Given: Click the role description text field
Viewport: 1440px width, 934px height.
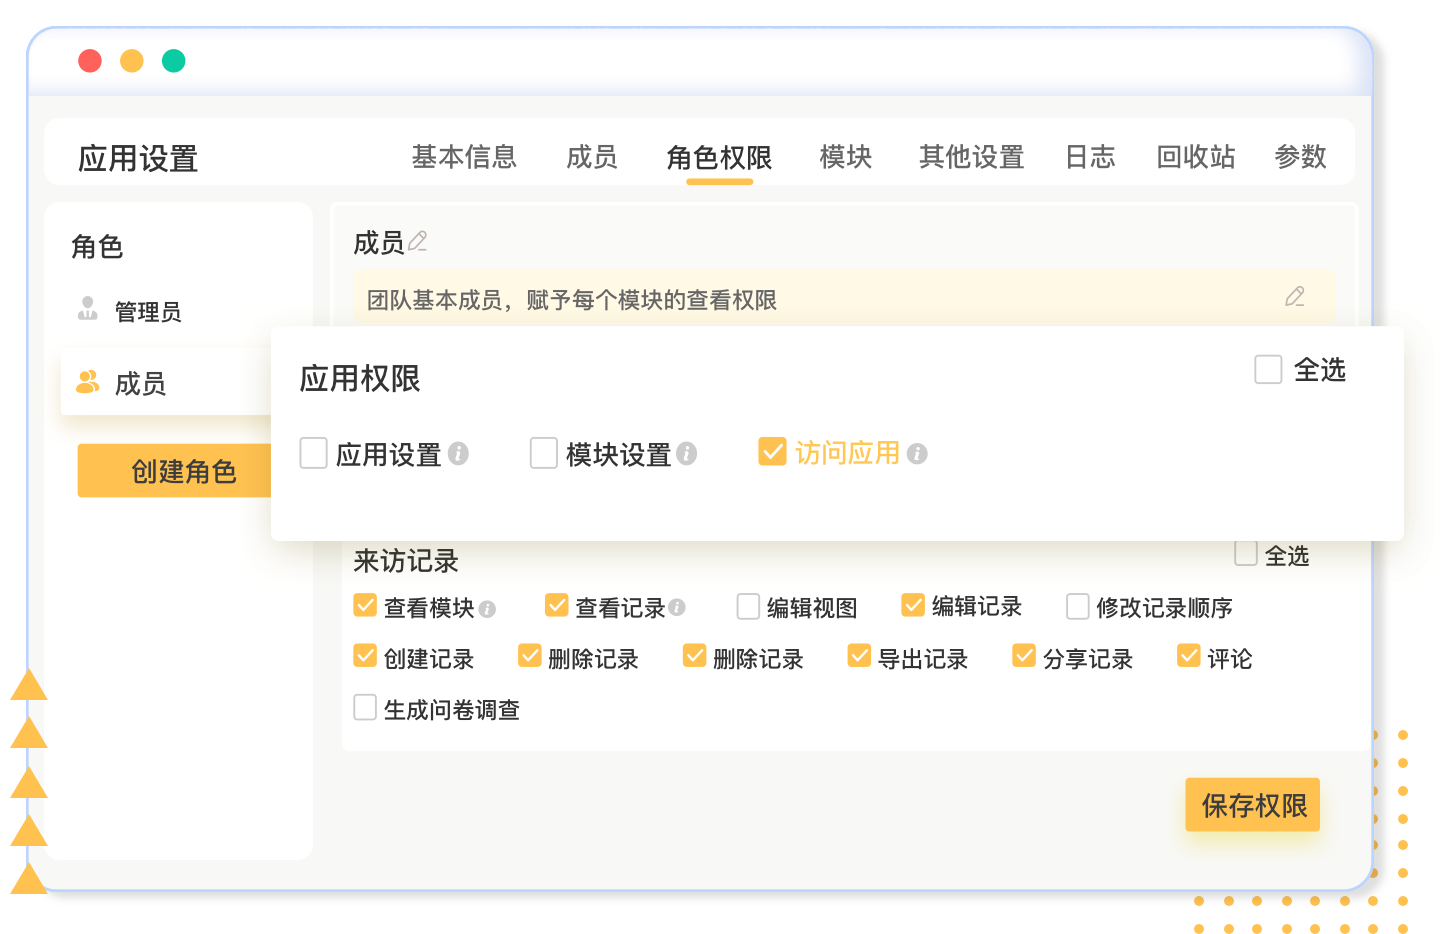Looking at the screenshot, I should point(800,299).
